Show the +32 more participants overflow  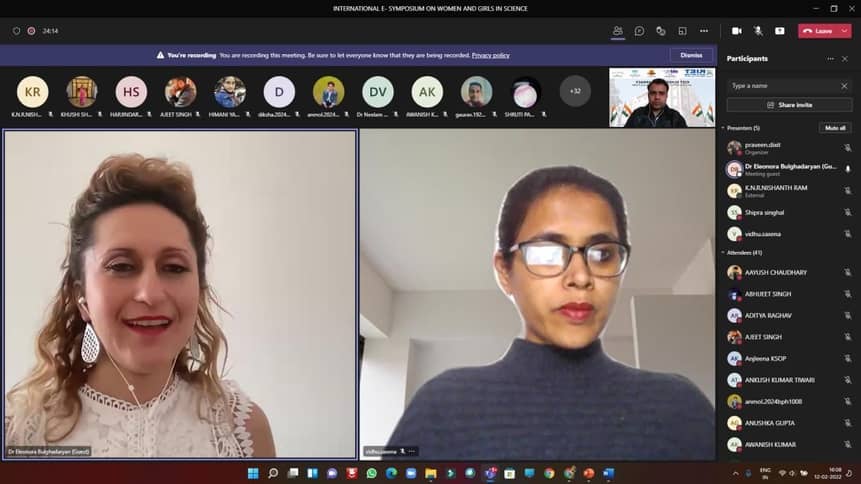click(x=575, y=91)
